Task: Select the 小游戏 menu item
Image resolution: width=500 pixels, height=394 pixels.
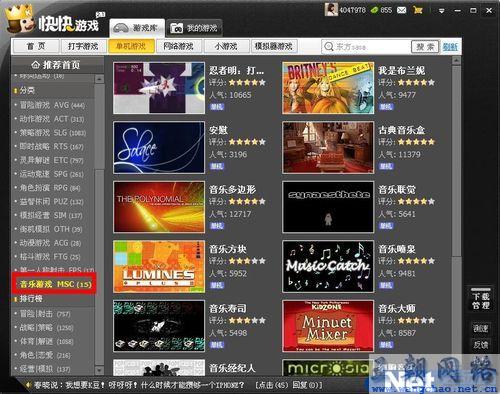Action: (x=226, y=46)
